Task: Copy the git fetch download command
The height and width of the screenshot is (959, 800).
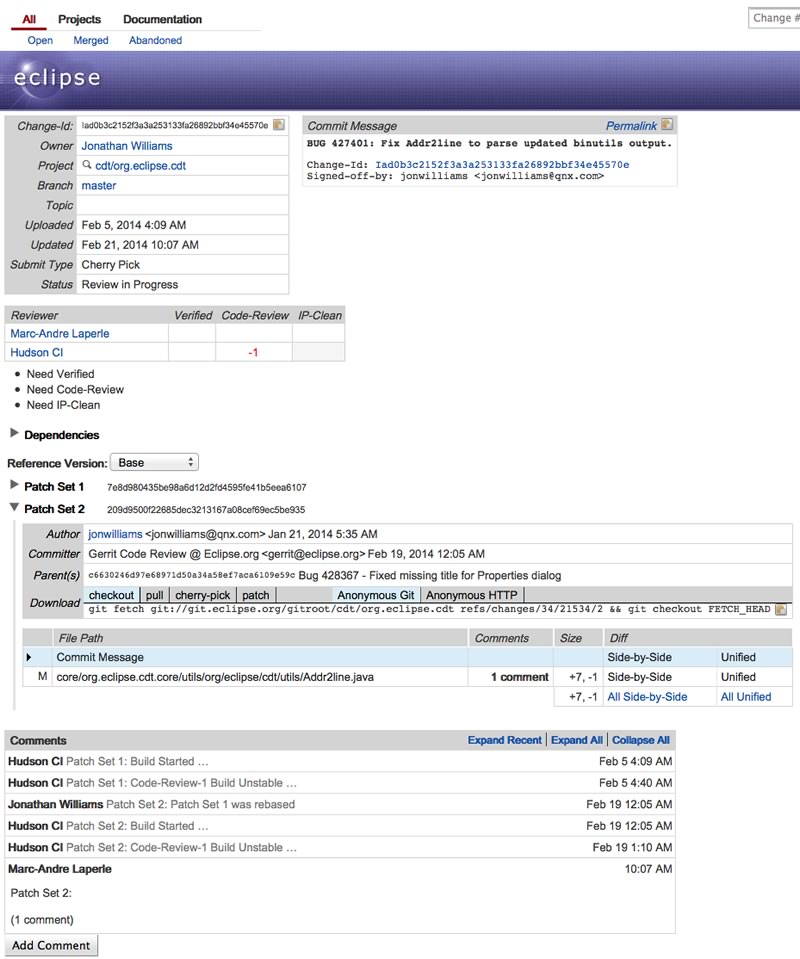Action: tap(781, 609)
